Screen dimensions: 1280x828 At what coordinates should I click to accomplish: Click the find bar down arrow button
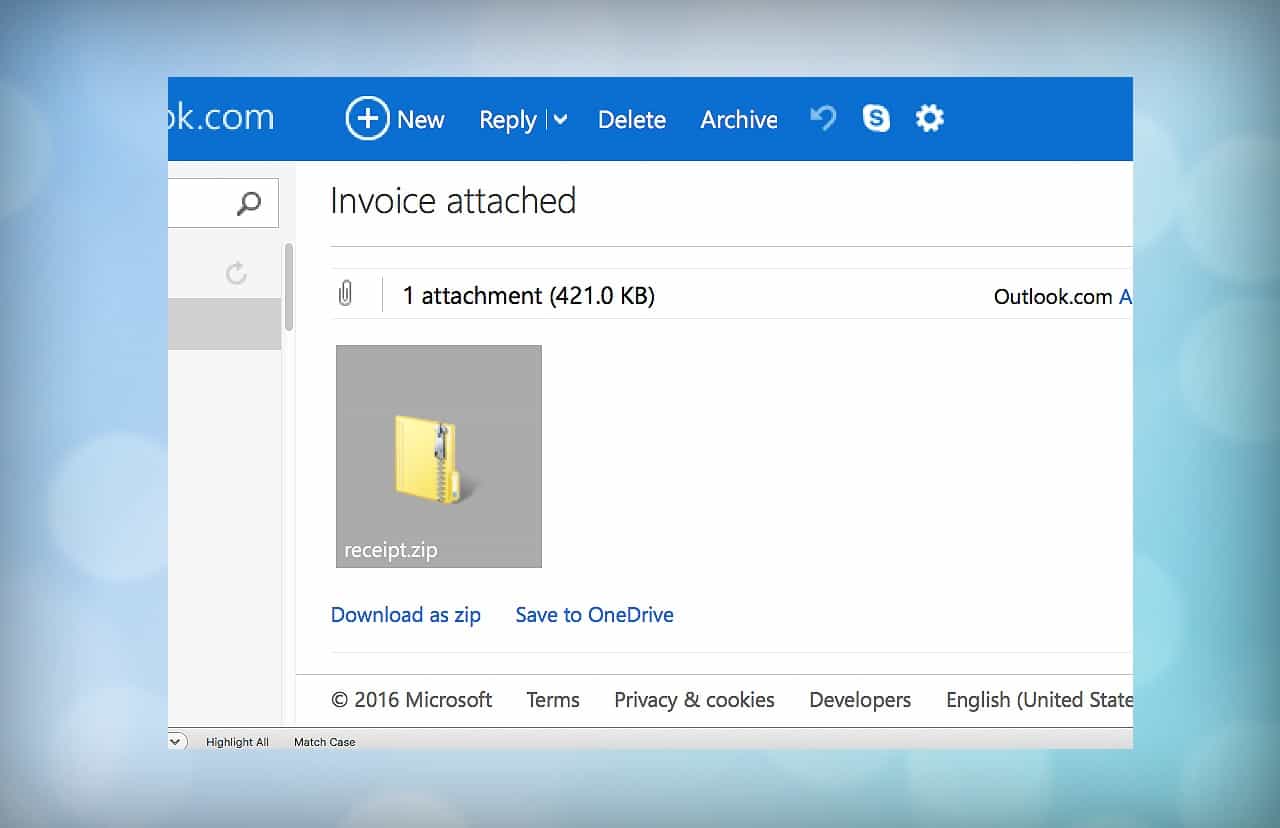(176, 742)
